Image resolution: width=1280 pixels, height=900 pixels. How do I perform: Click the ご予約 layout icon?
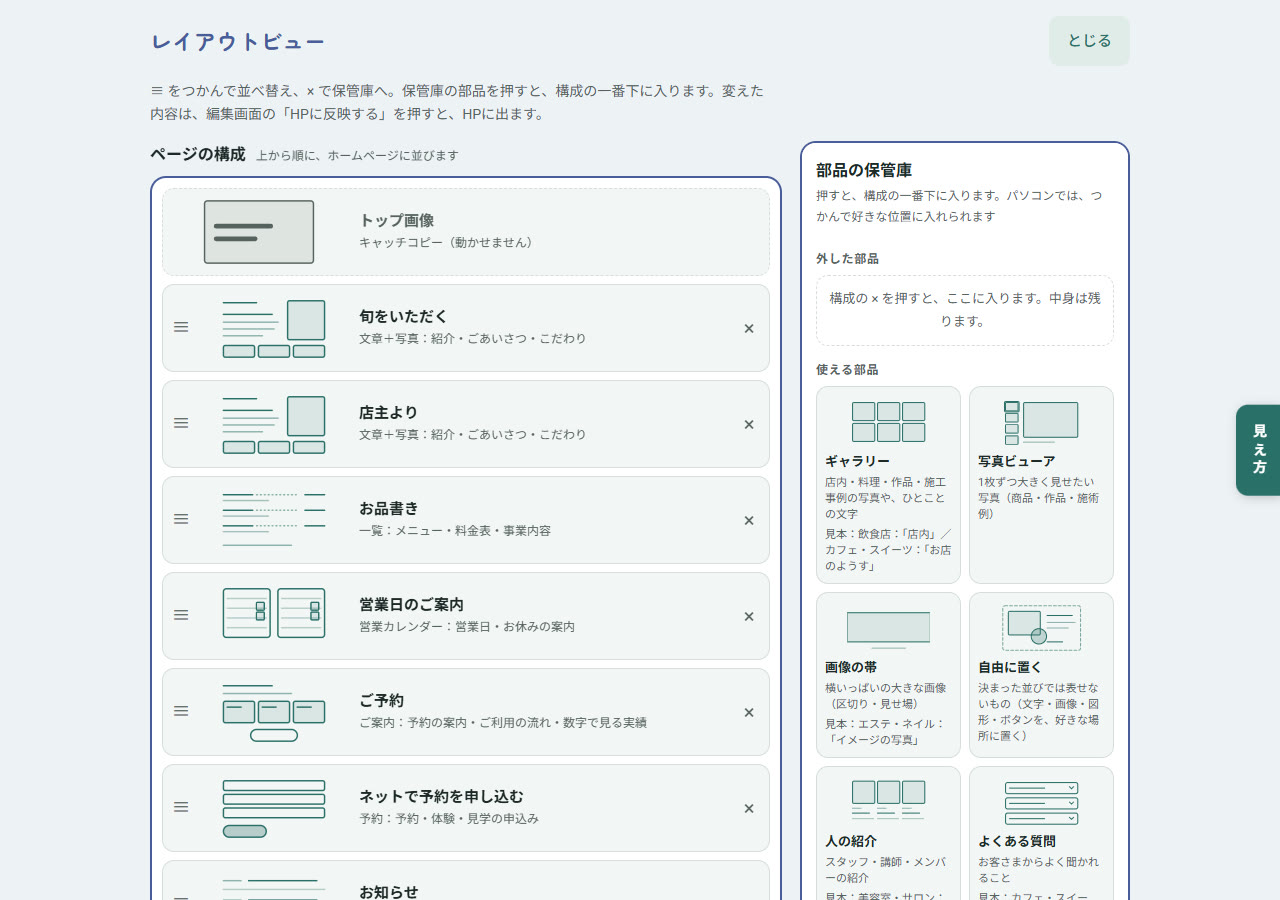click(274, 712)
